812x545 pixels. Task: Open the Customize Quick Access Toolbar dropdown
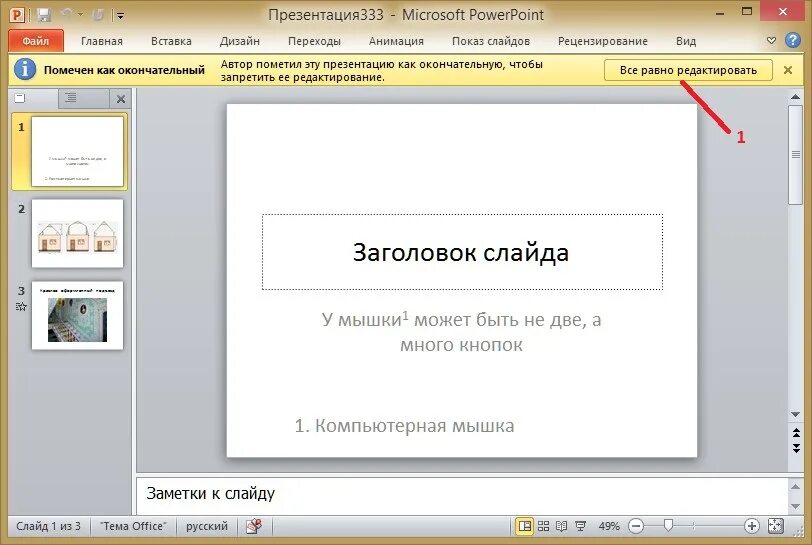tap(120, 16)
